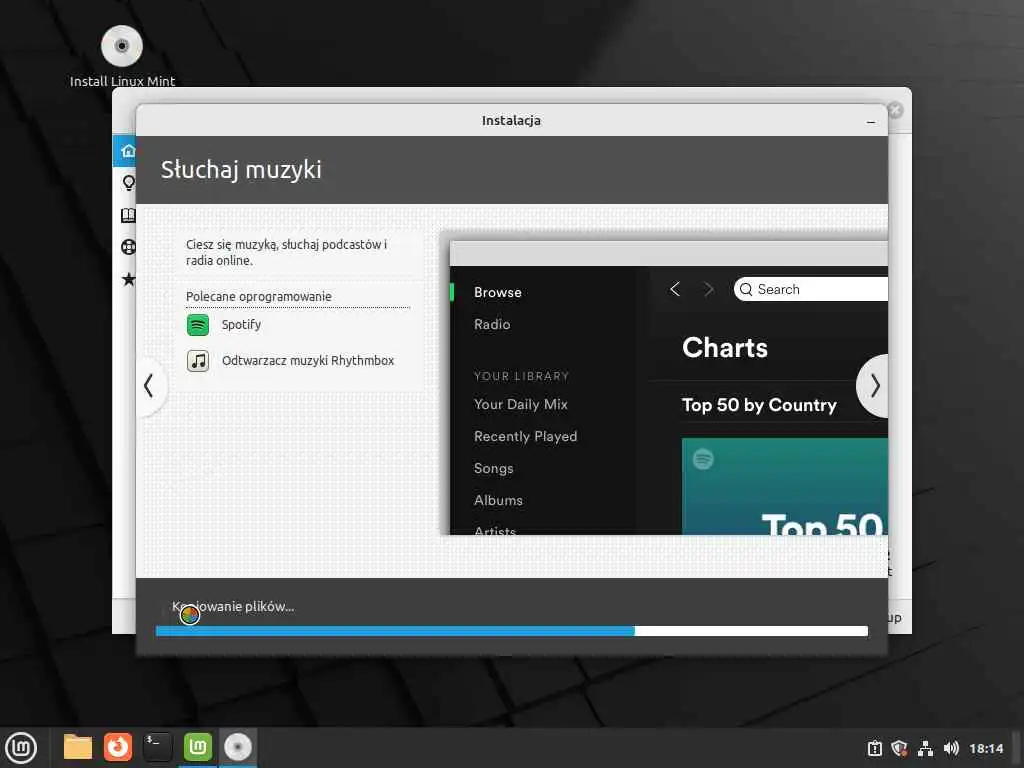Image resolution: width=1024 pixels, height=768 pixels.
Task: Open the book documentation icon in sidebar
Action: tap(129, 216)
